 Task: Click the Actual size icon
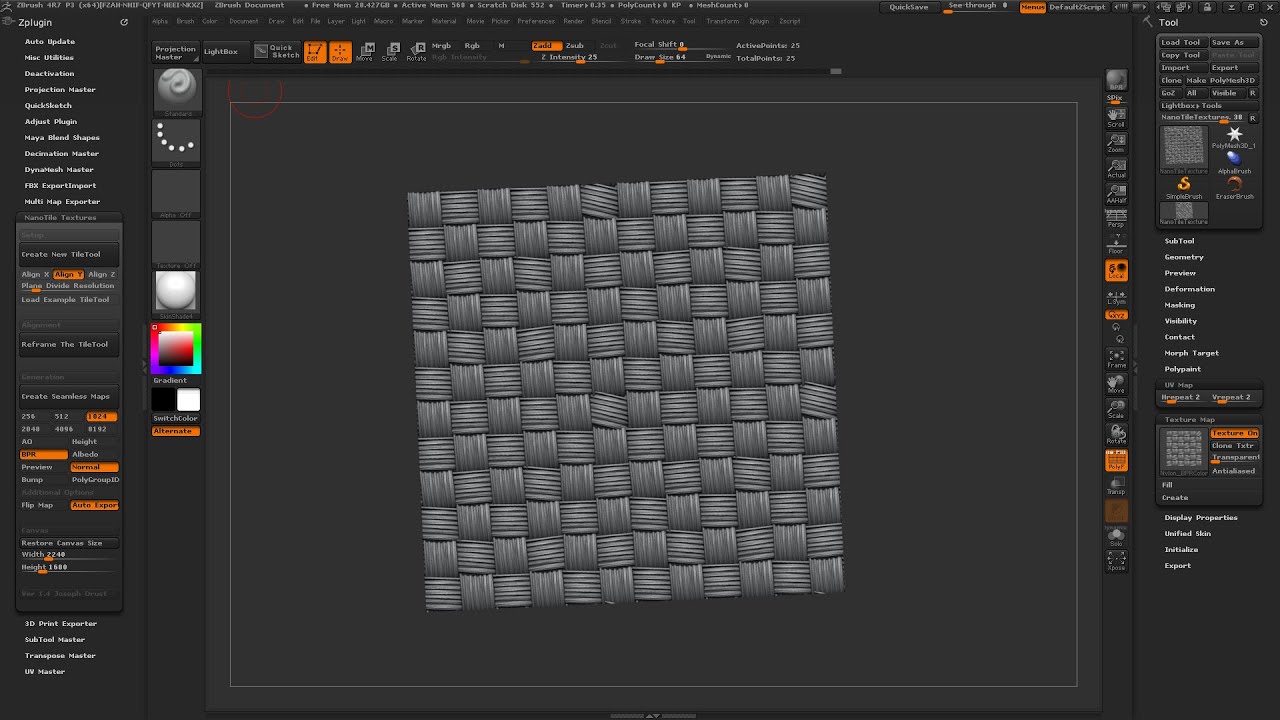(1116, 168)
